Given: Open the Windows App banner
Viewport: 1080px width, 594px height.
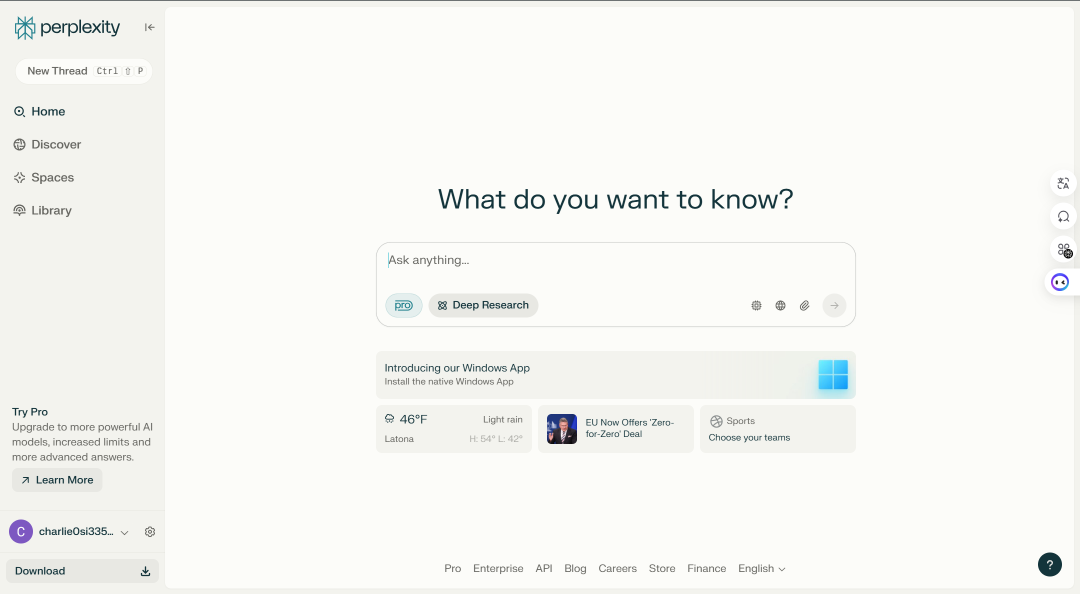Looking at the screenshot, I should coord(616,375).
